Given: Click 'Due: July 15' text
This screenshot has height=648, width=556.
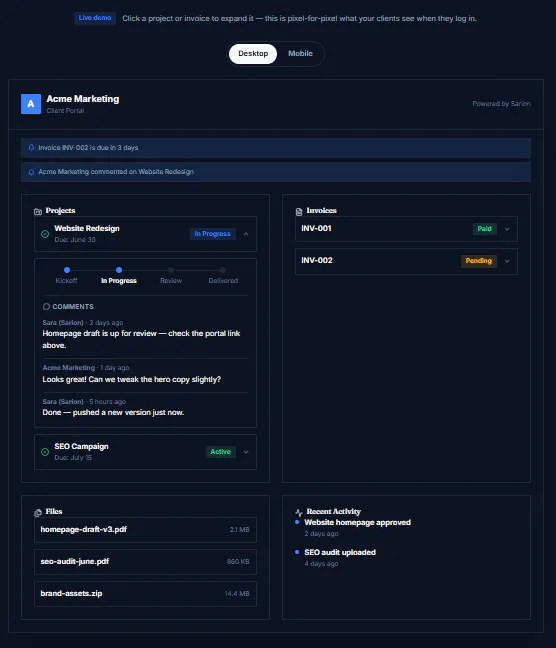Looking at the screenshot, I should click(73, 457).
